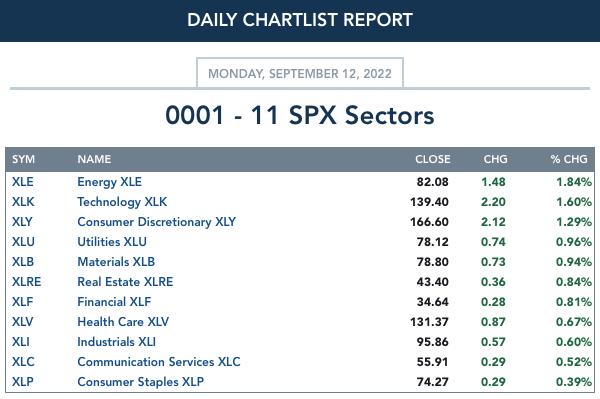Open the Financial XLF link
The image size is (600, 399).
point(114,301)
